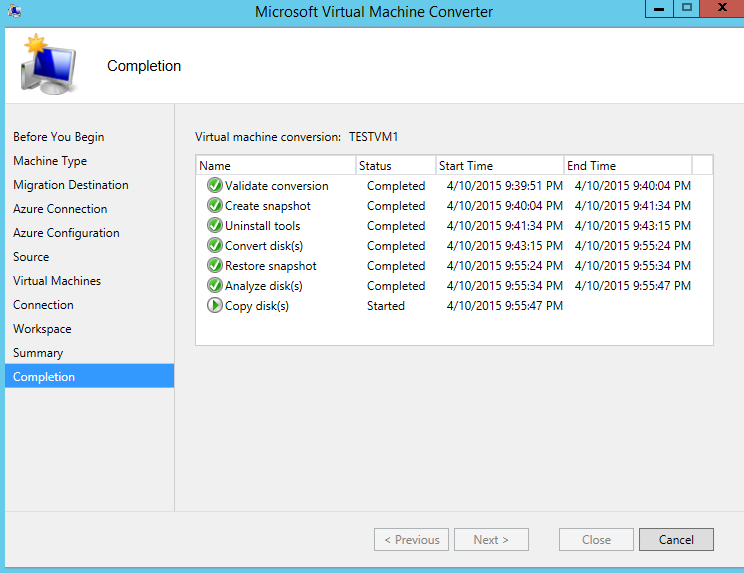This screenshot has height=573, width=744.
Task: Click the wizard computer icon in the header
Action: (x=47, y=65)
